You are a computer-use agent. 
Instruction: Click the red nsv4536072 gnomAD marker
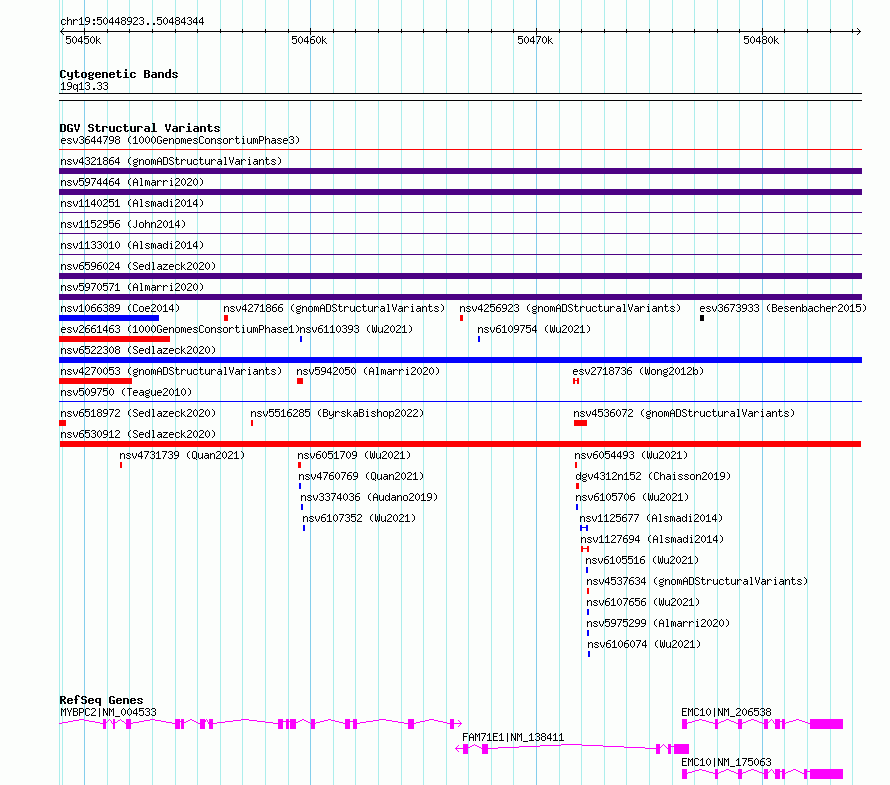(x=580, y=423)
